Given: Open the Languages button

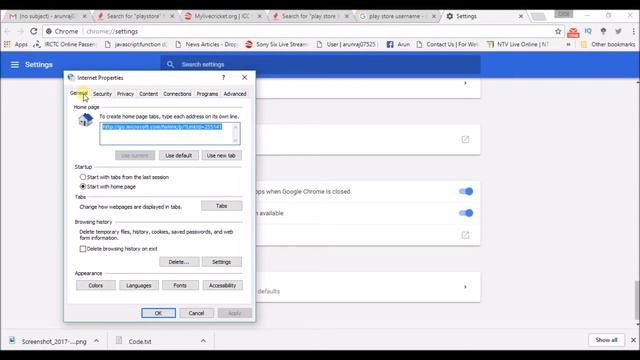Looking at the screenshot, I should click(139, 285).
